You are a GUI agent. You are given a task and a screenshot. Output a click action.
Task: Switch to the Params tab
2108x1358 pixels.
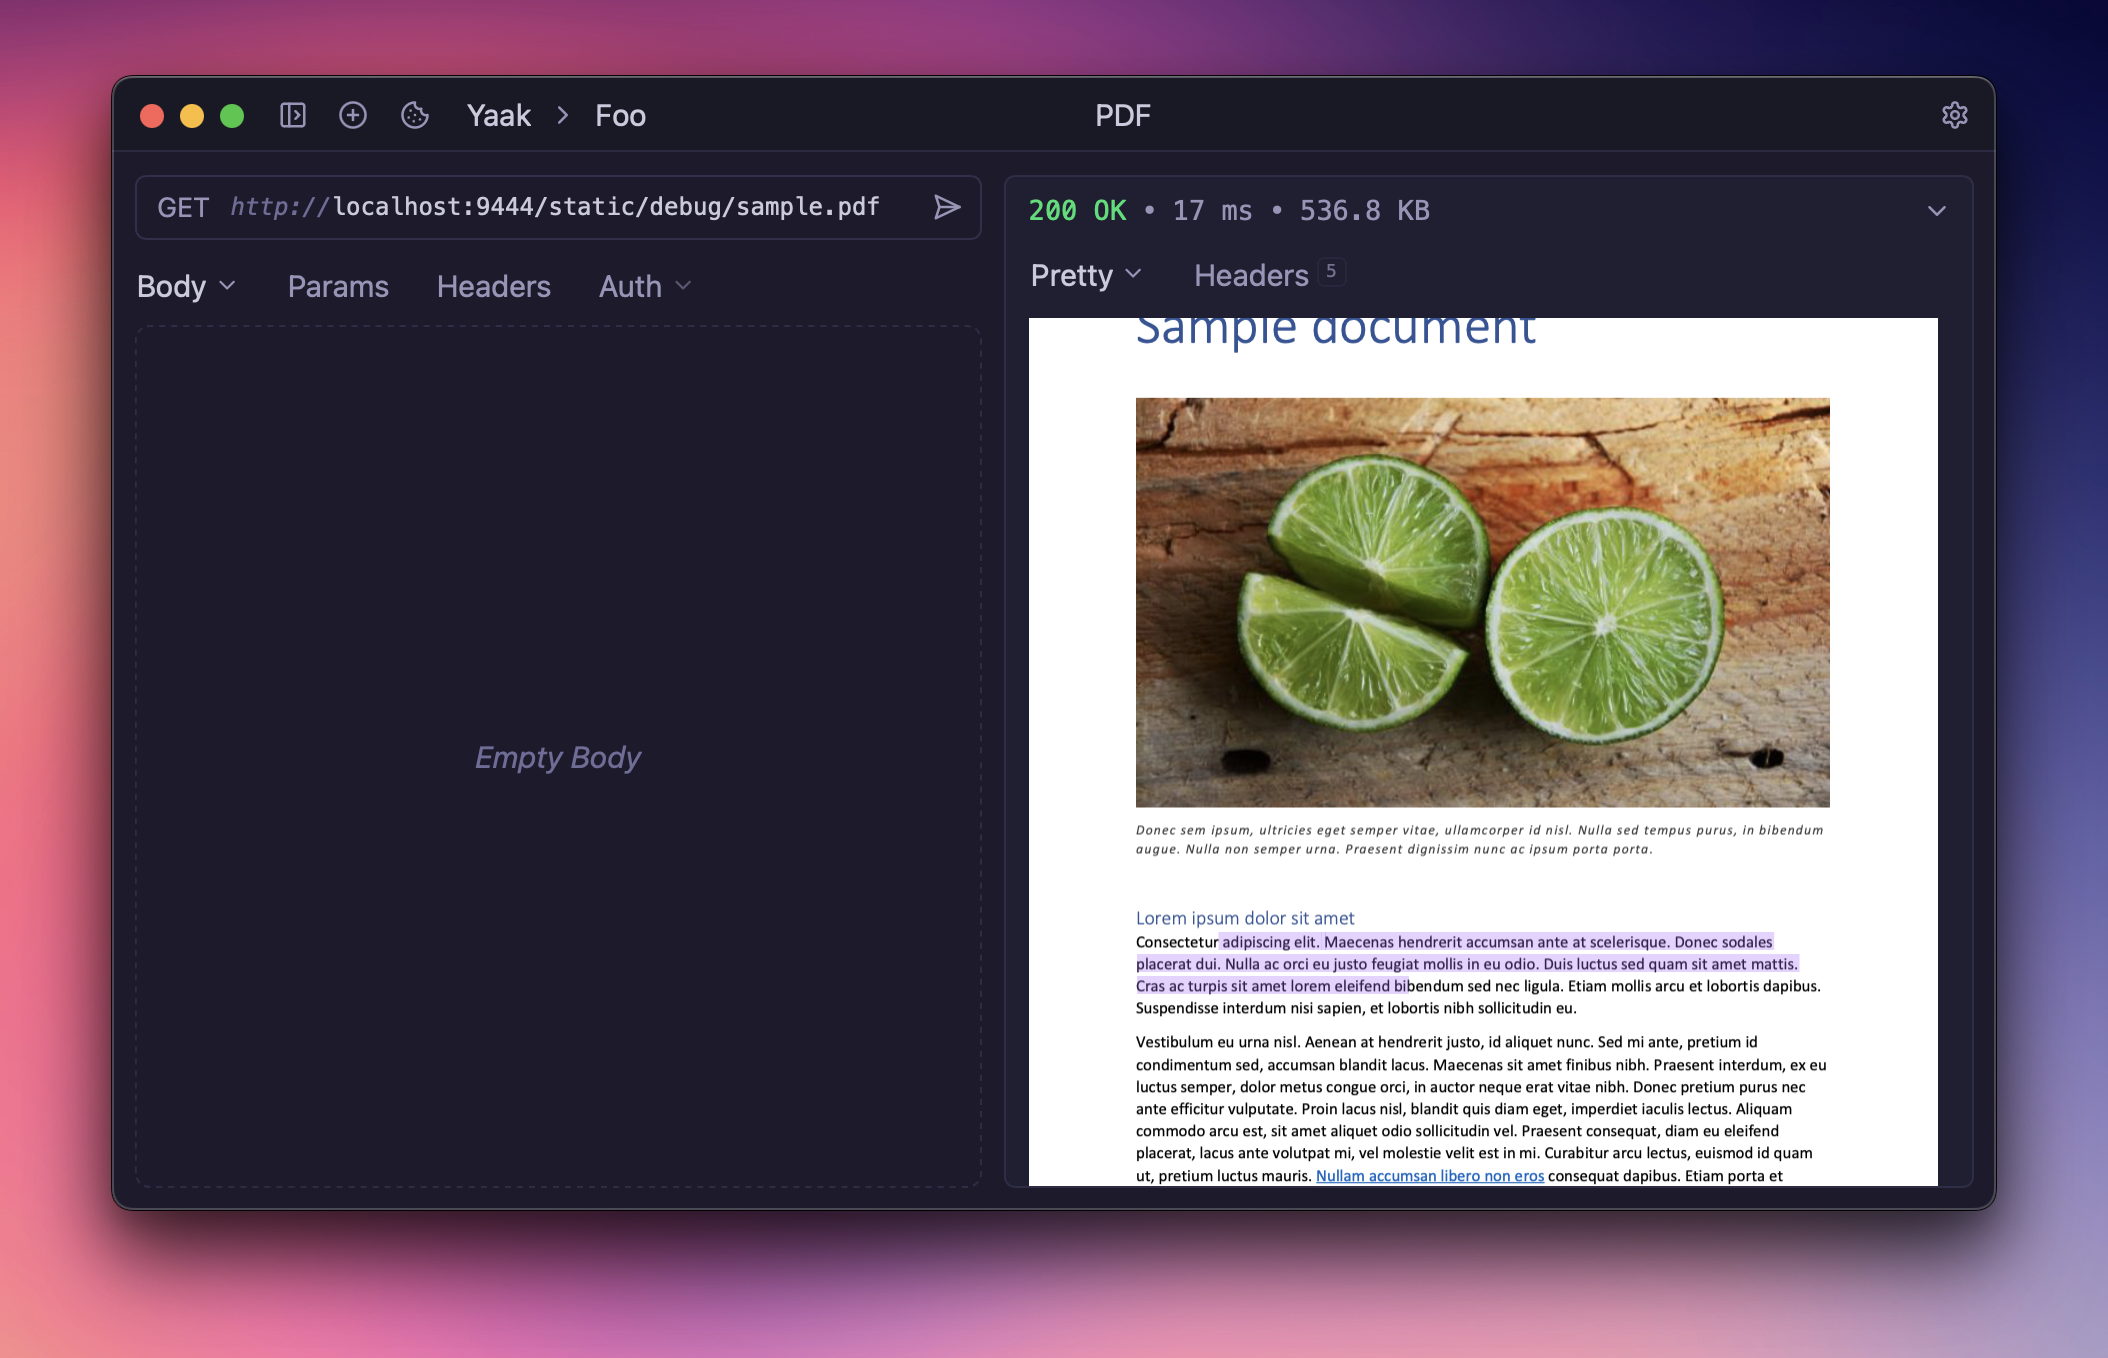(x=338, y=286)
